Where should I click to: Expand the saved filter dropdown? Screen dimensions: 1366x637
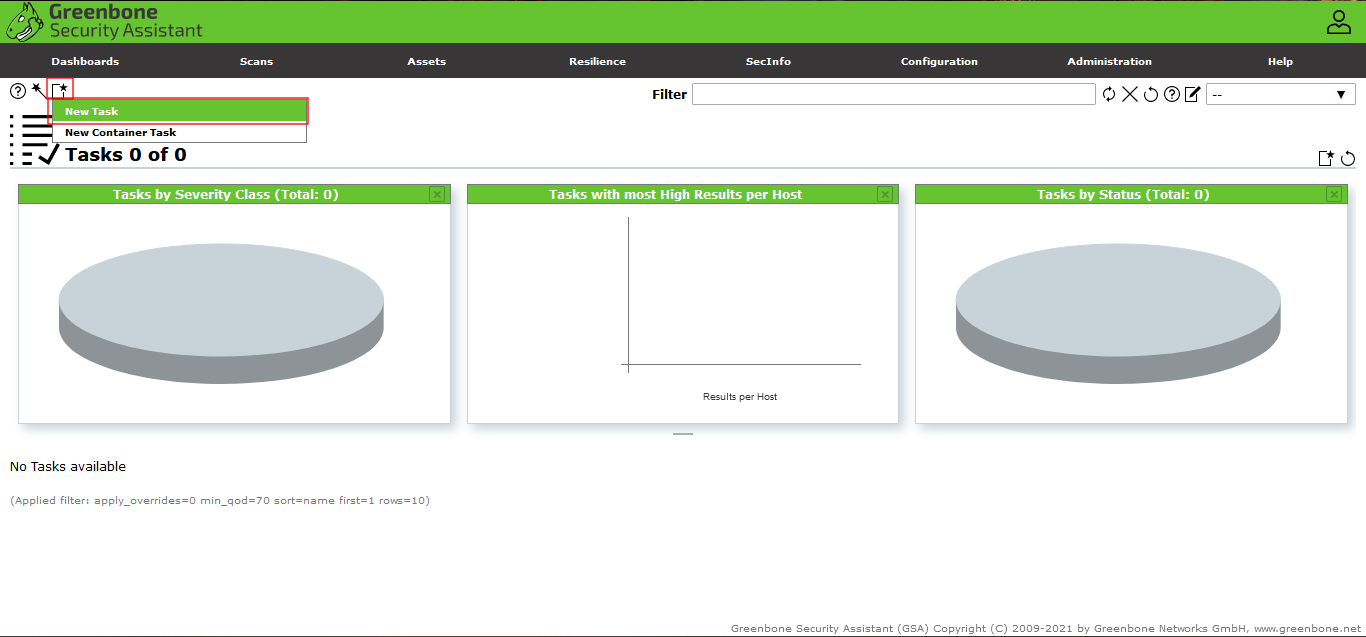pyautogui.click(x=1280, y=94)
